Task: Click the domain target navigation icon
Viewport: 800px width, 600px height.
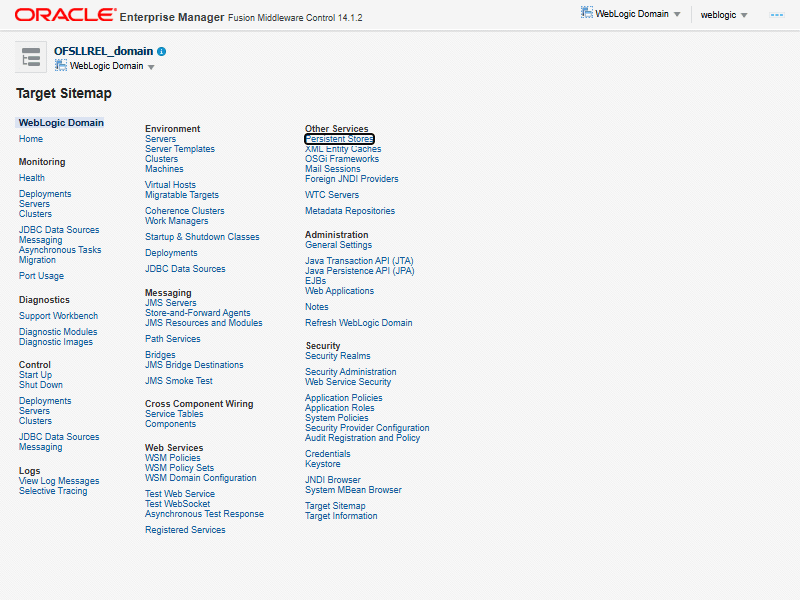Action: coord(31,58)
